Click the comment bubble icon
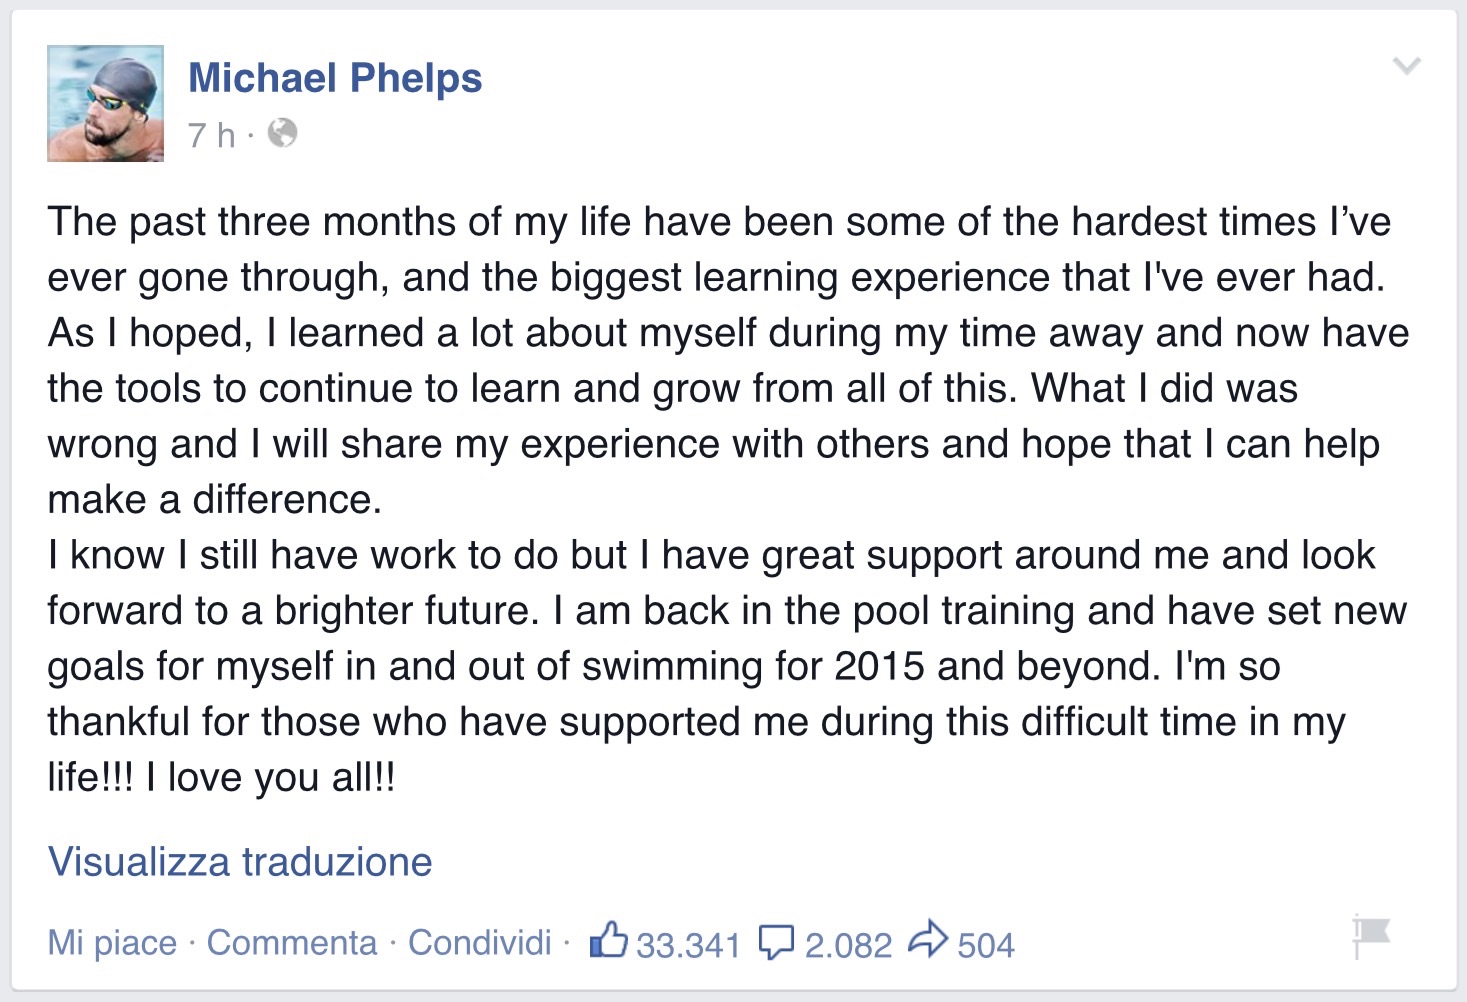This screenshot has width=1467, height=1002. 776,941
